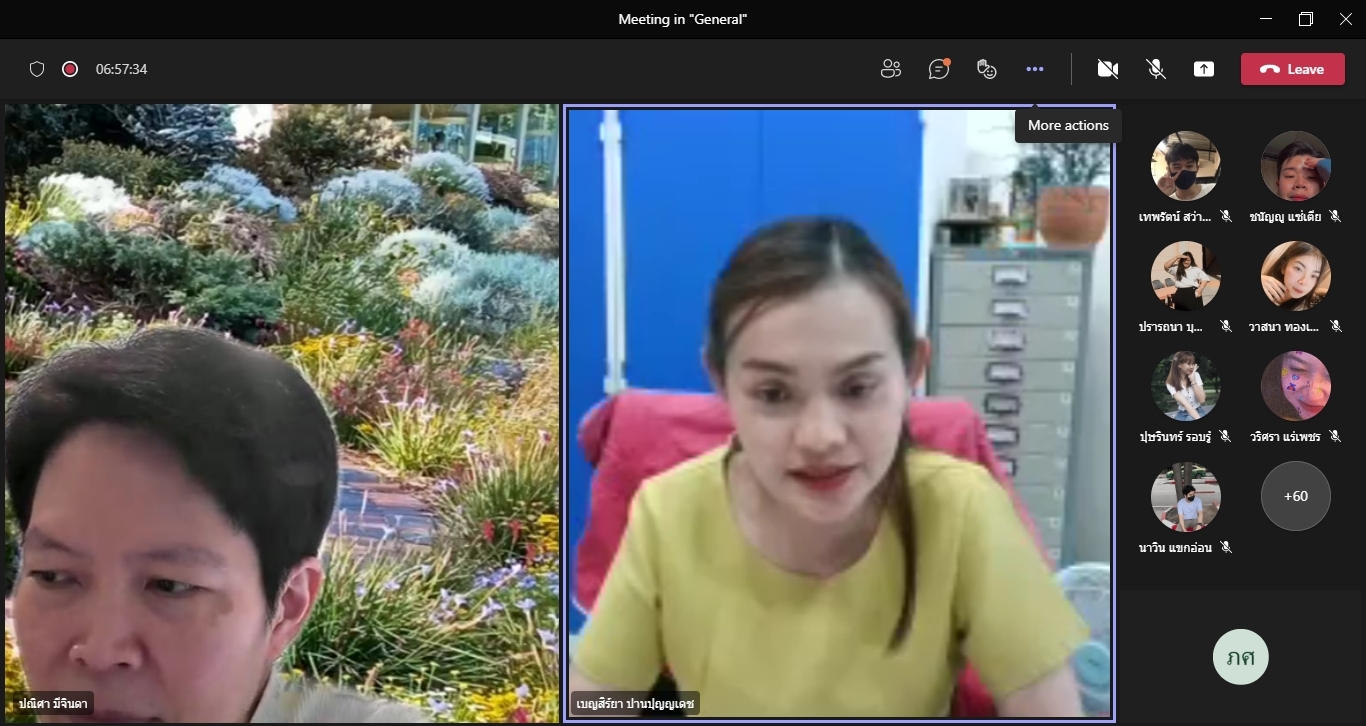Click the name label เบญสิร์ยา ปานปุญญเดช
This screenshot has height=726, width=1366.
click(635, 704)
